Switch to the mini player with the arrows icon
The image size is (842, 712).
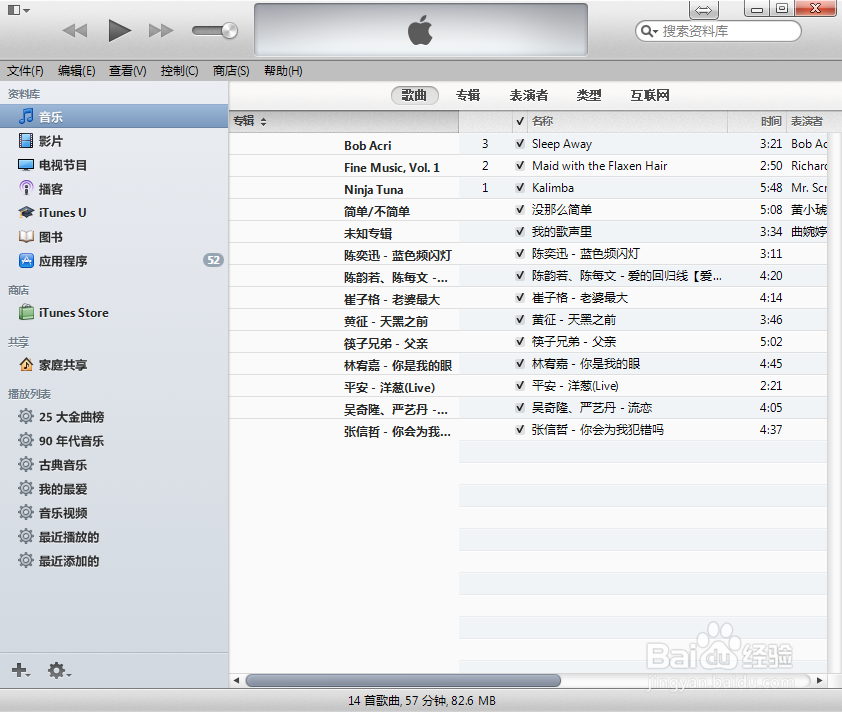coord(703,10)
